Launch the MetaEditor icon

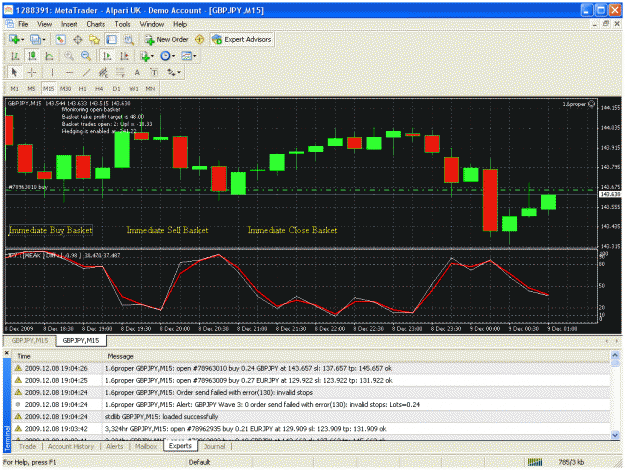pos(199,39)
